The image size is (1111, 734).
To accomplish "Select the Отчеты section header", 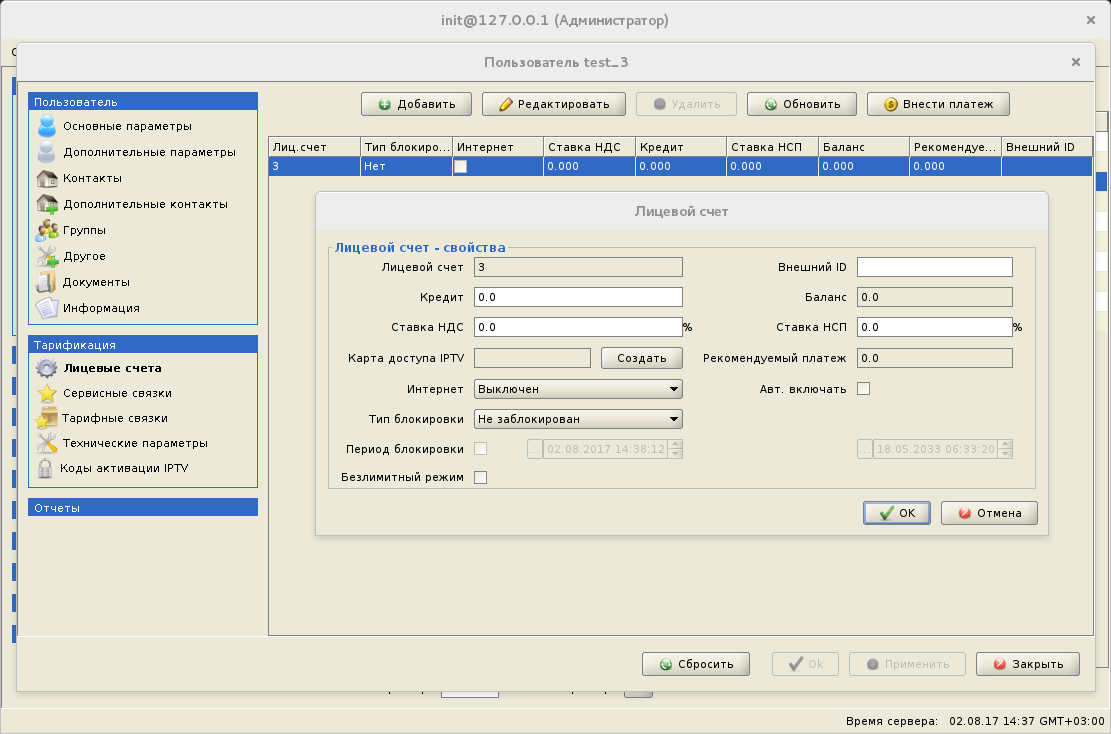I will coord(143,508).
